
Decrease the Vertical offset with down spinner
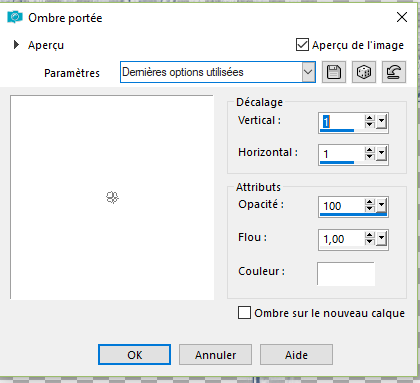point(369,125)
